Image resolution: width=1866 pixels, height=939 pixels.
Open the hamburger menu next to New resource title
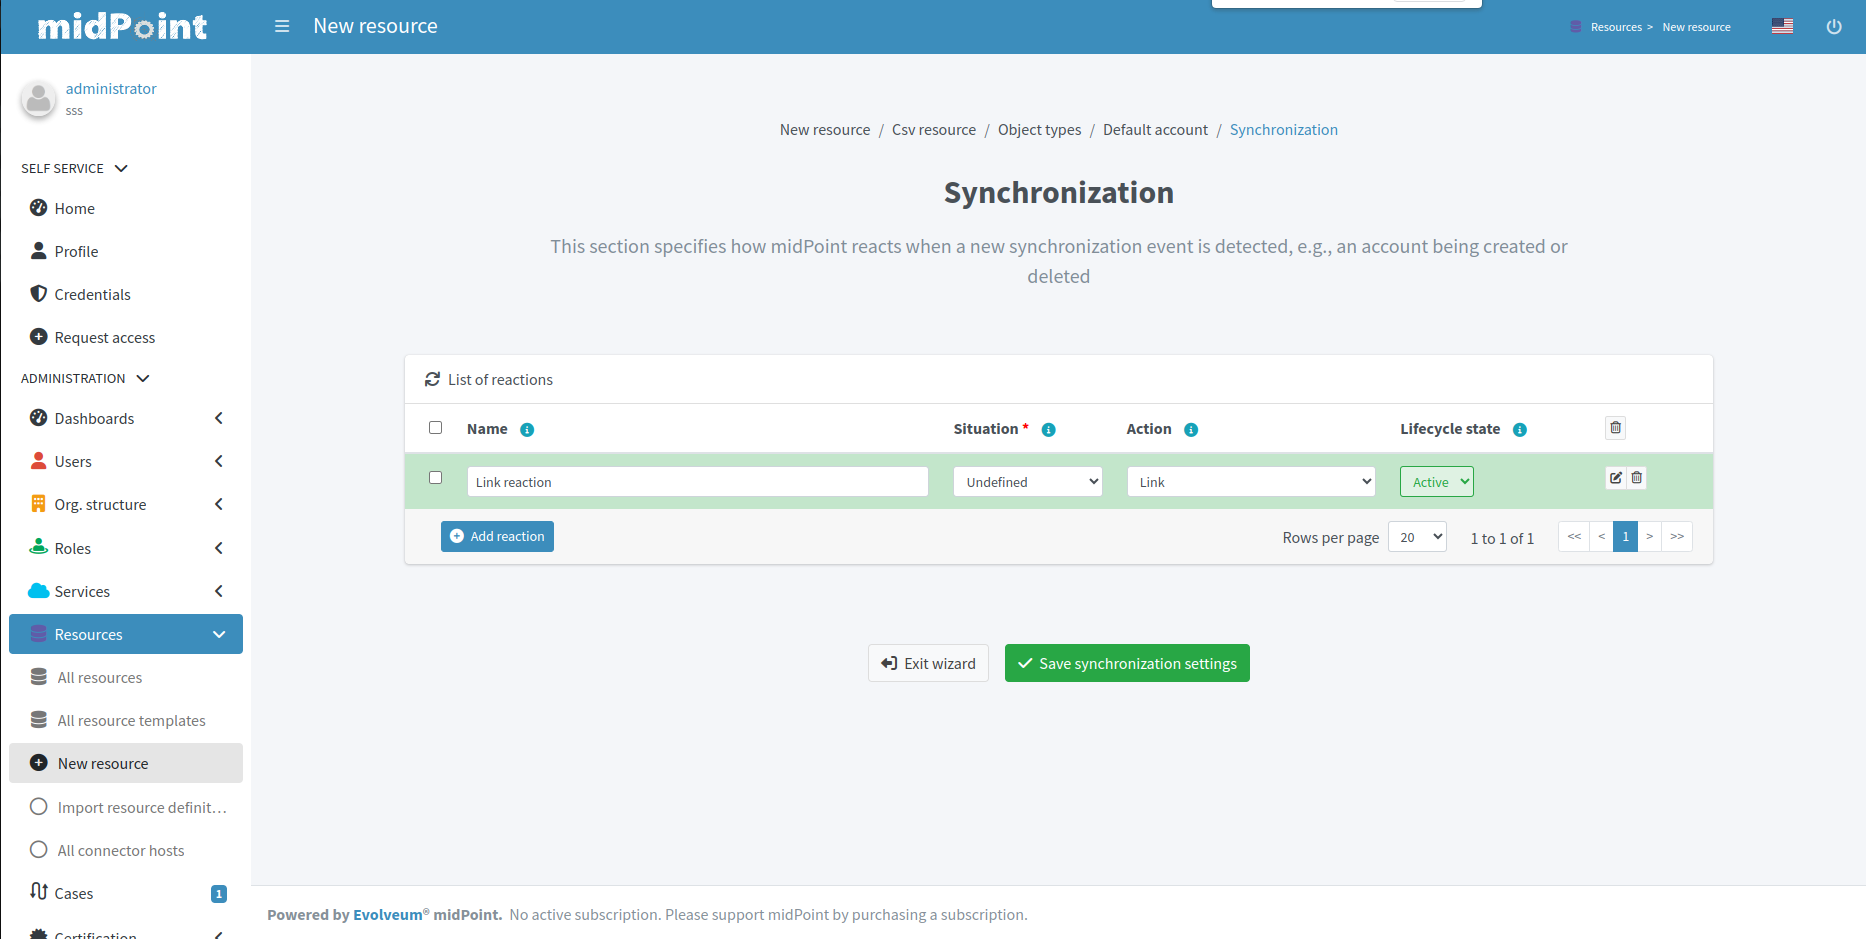point(281,26)
